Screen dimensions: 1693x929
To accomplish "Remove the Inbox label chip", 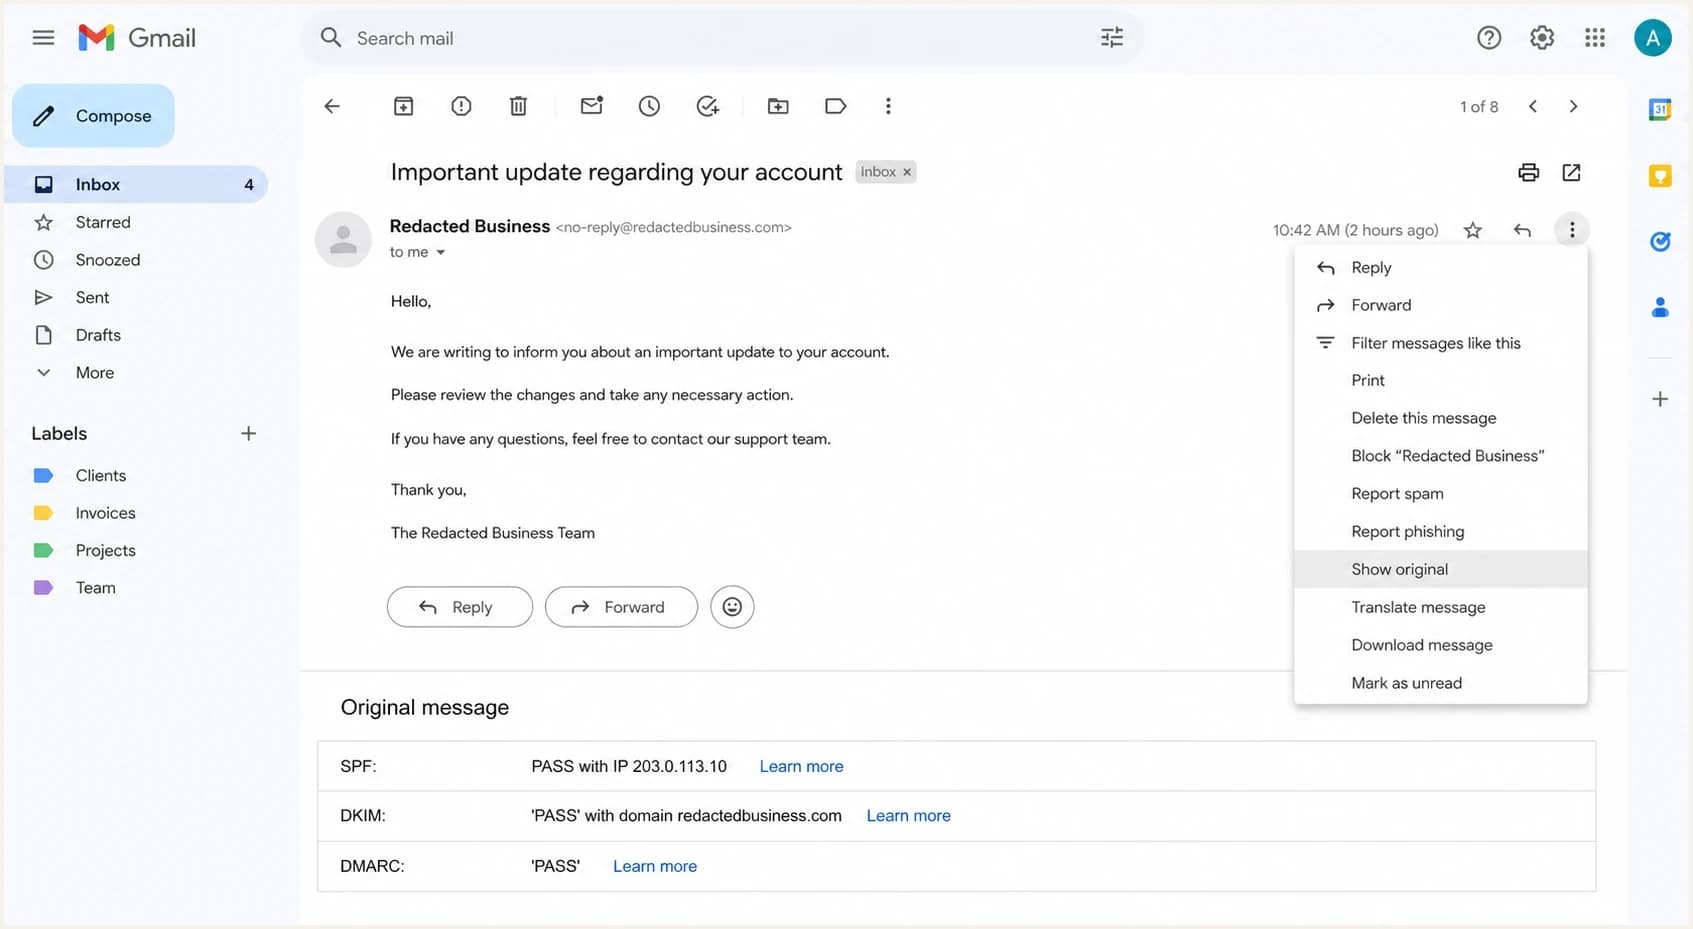I will 907,172.
